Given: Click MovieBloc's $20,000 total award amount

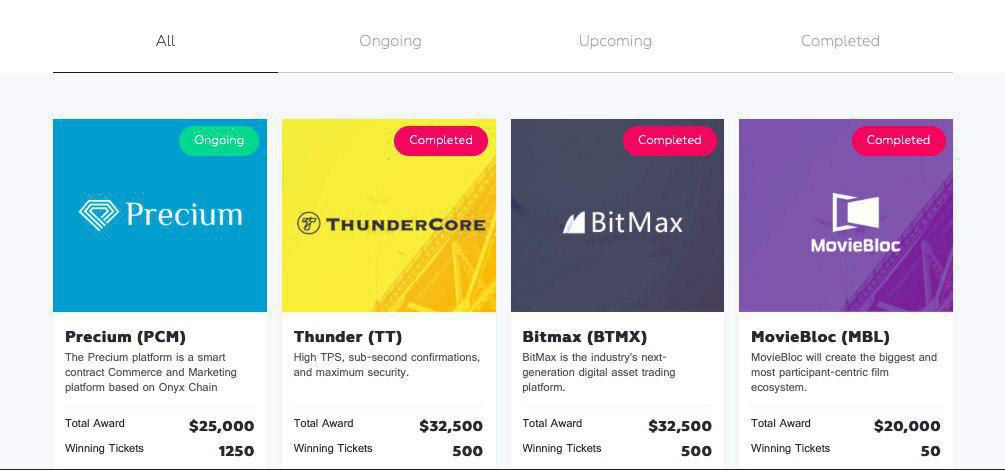Looking at the screenshot, I should point(907,426).
